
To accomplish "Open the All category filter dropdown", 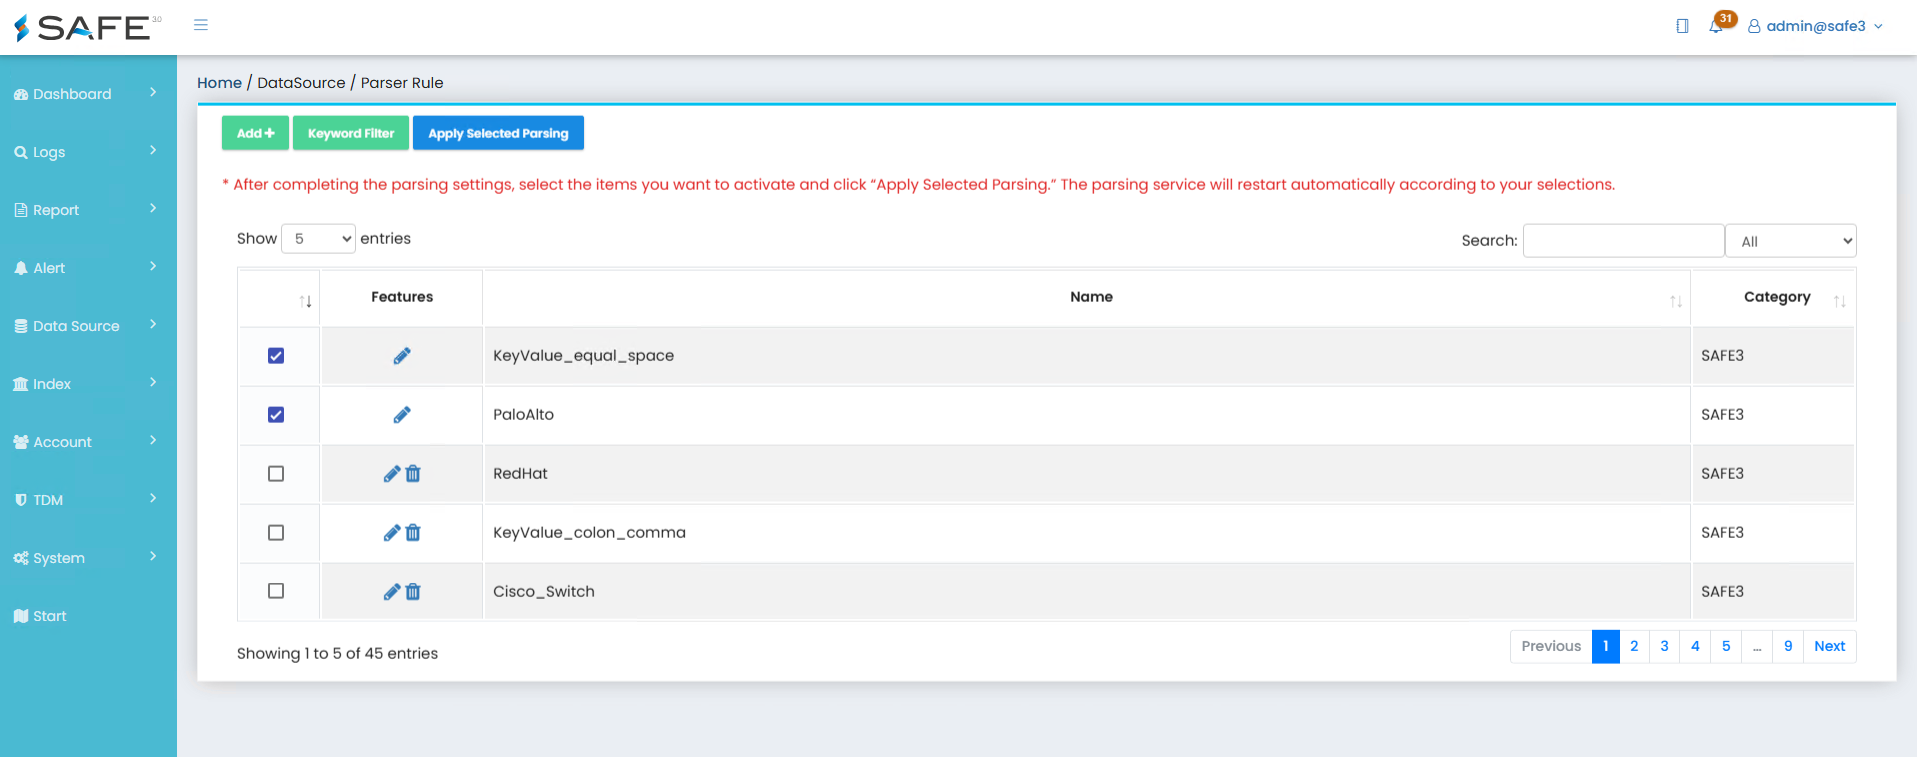I will click(1791, 241).
